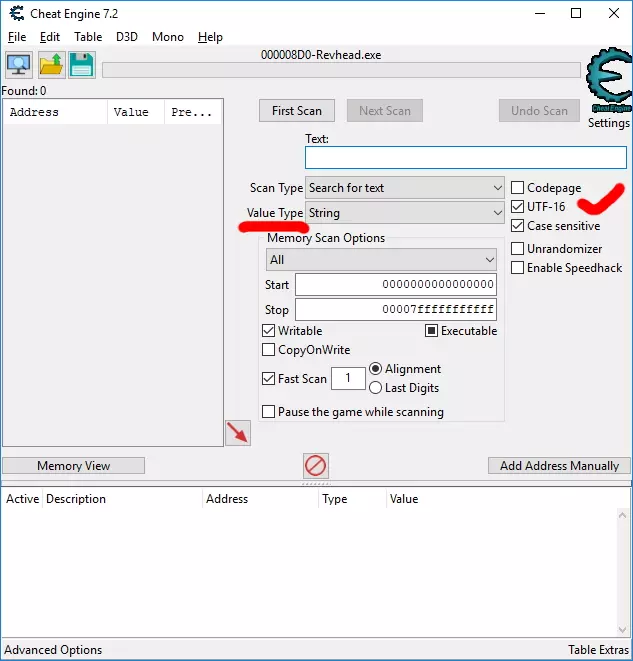Open the Edit menu

(50, 37)
